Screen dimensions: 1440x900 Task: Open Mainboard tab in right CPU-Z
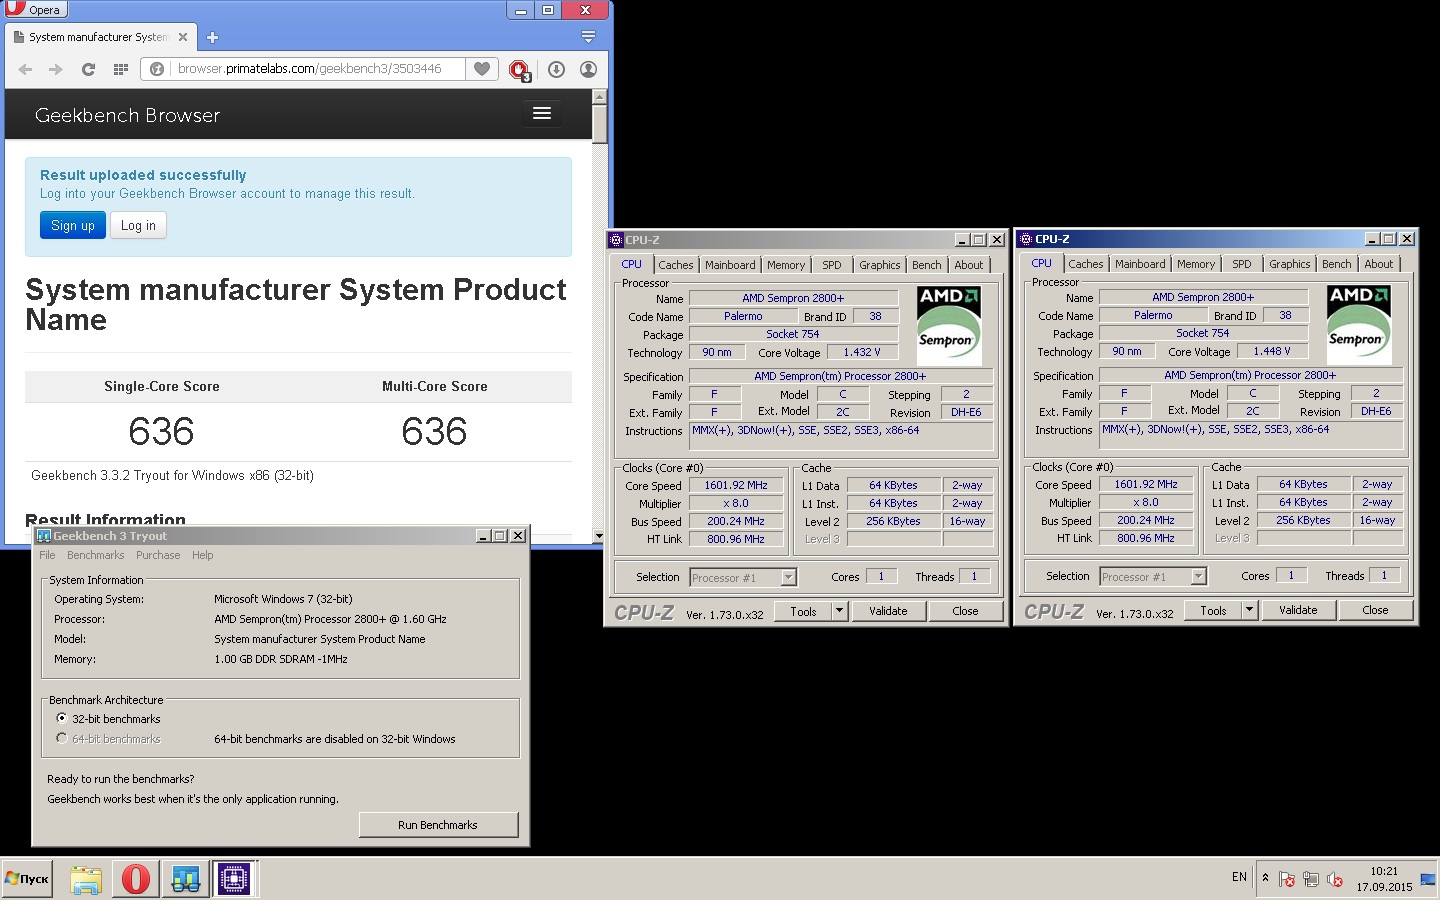point(1140,264)
